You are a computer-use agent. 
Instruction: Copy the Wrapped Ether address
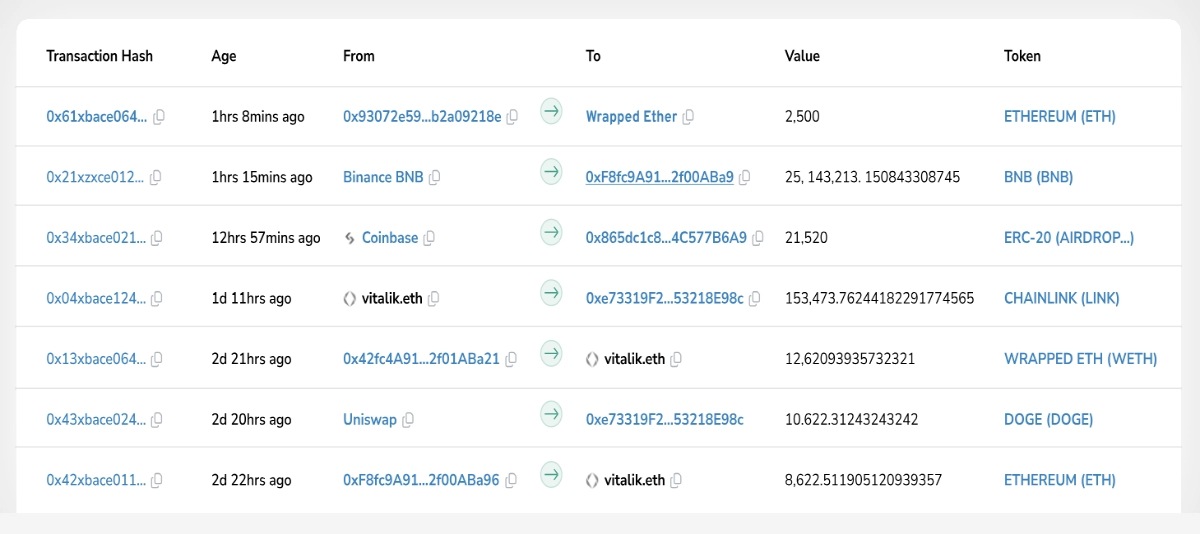688,117
